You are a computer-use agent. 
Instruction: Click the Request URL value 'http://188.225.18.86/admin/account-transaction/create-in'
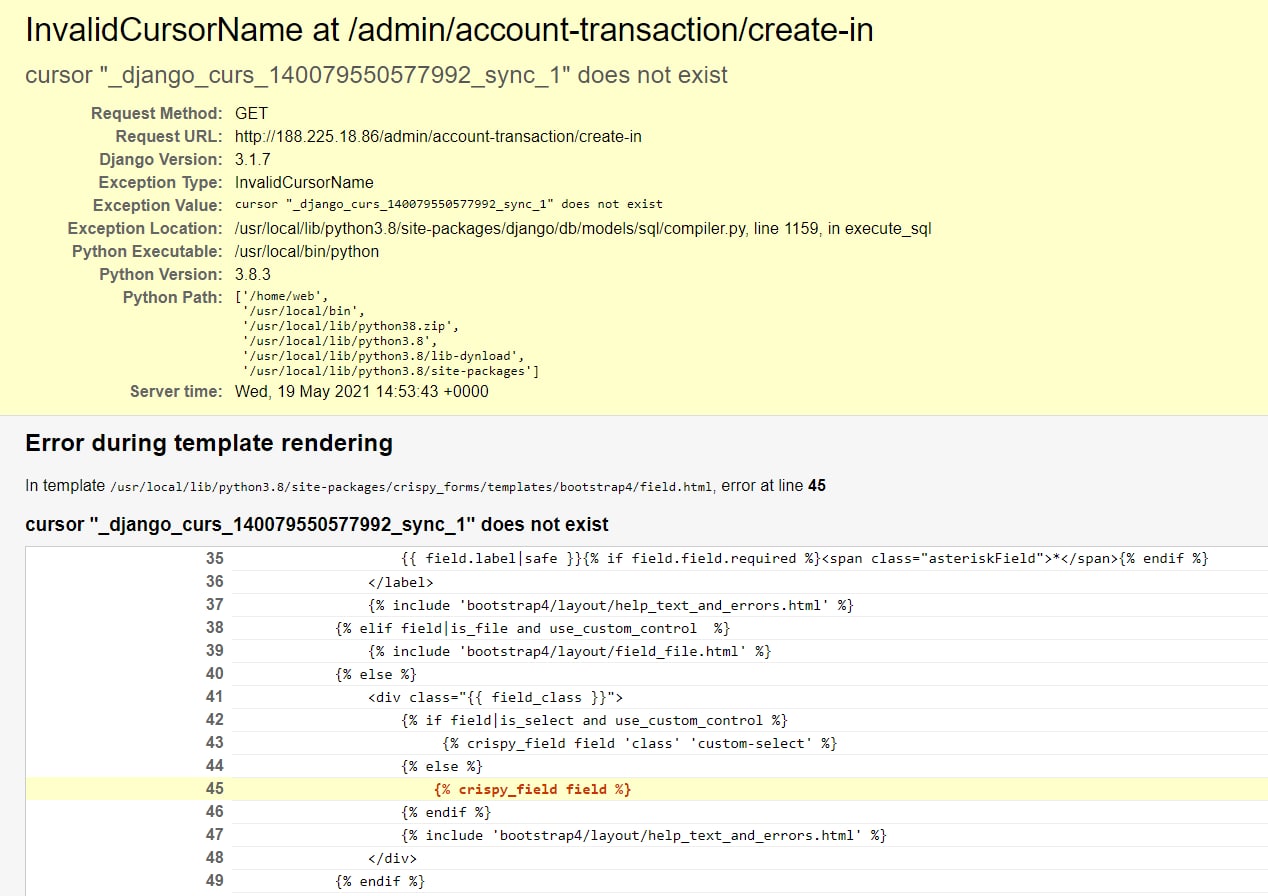[x=438, y=137]
